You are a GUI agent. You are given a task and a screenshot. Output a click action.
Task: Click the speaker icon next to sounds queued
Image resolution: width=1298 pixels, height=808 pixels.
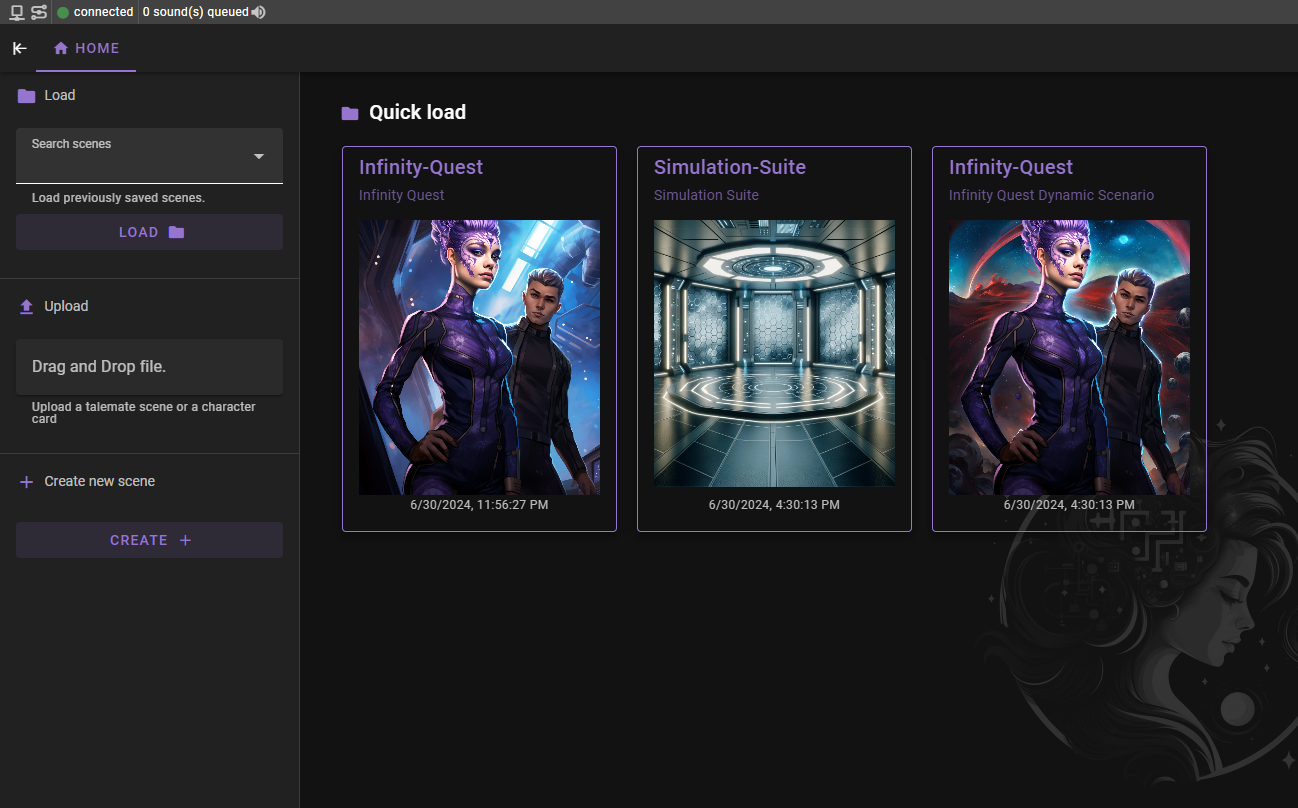(259, 12)
